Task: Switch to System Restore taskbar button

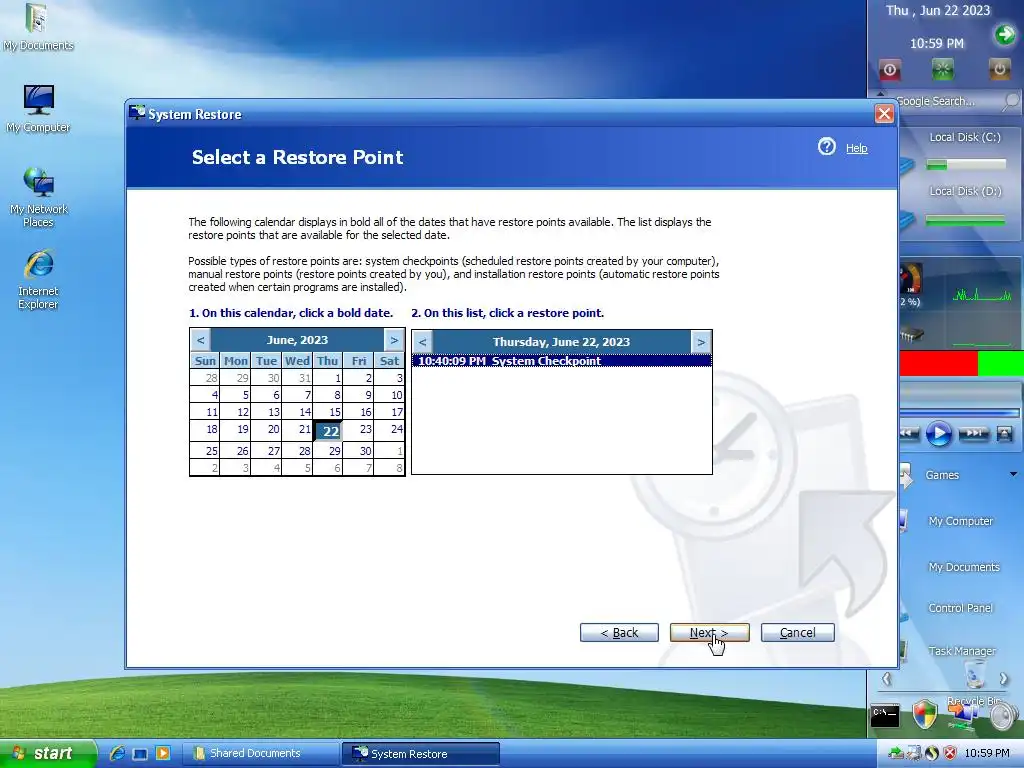Action: pyautogui.click(x=421, y=754)
